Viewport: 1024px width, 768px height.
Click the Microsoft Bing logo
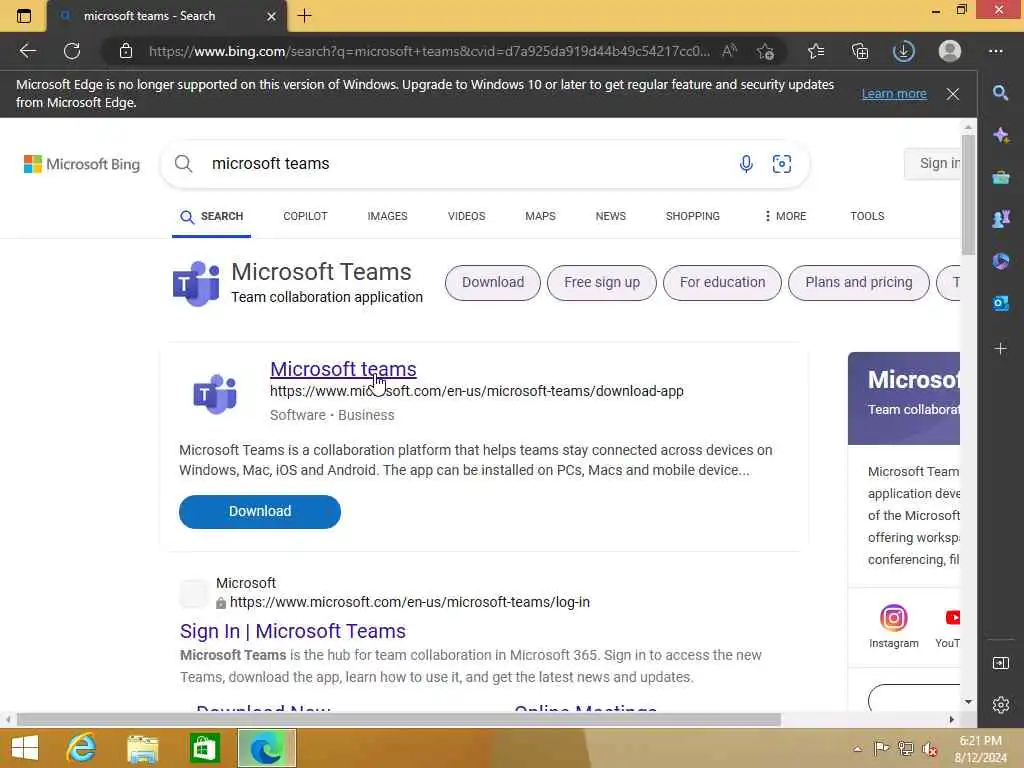point(82,164)
